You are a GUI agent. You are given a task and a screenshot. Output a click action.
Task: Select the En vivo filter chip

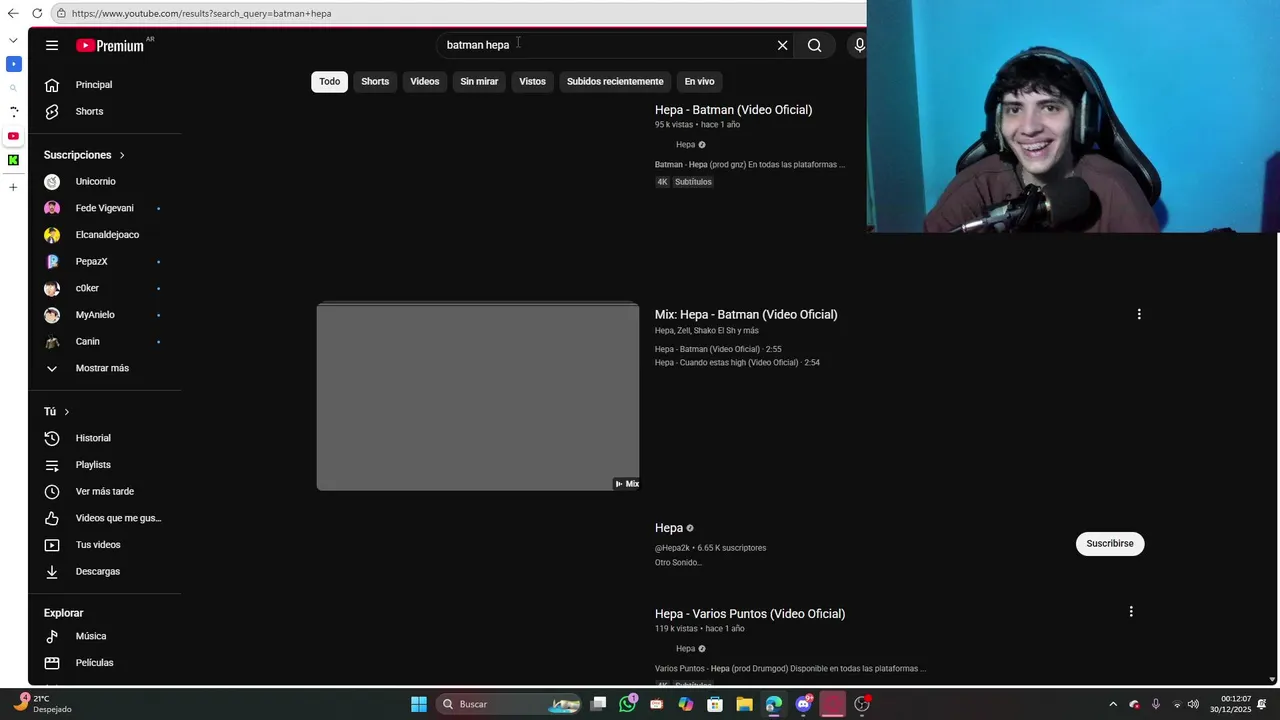pos(699,81)
